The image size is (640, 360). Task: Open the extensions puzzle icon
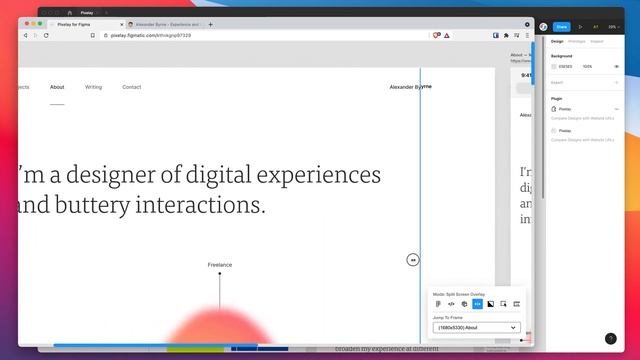click(x=506, y=36)
